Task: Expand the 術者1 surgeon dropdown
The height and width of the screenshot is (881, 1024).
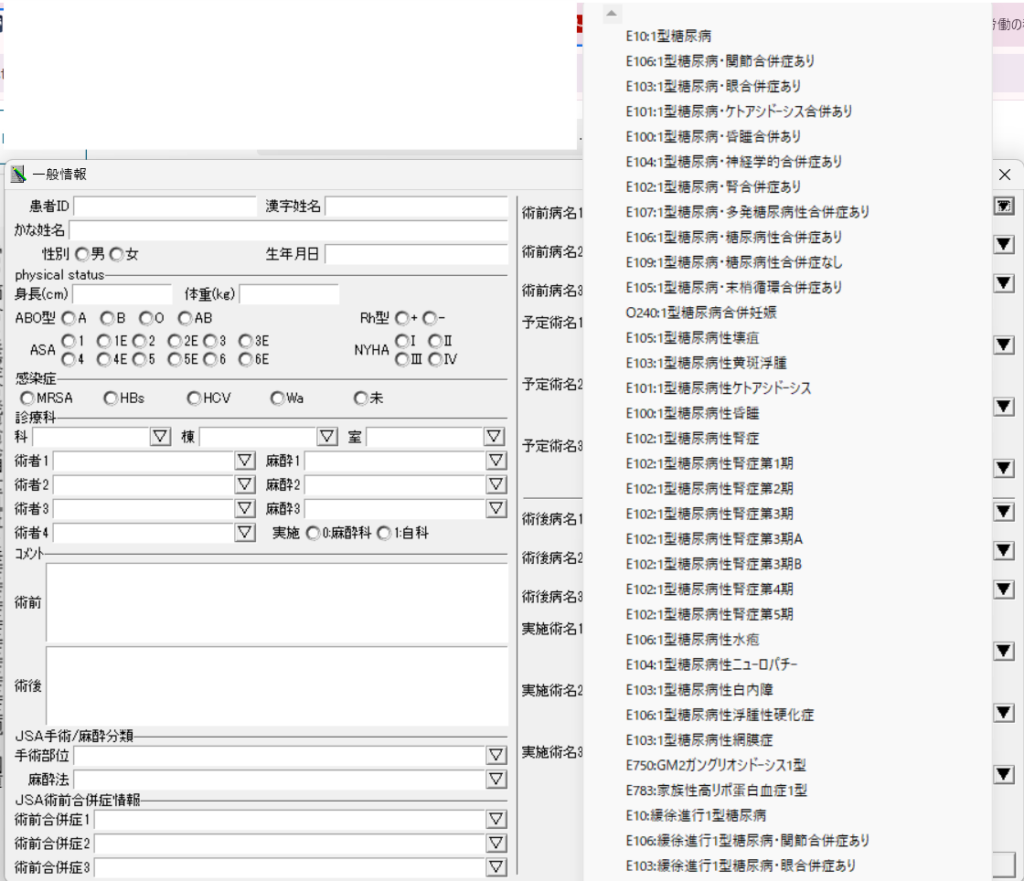Action: (245, 461)
